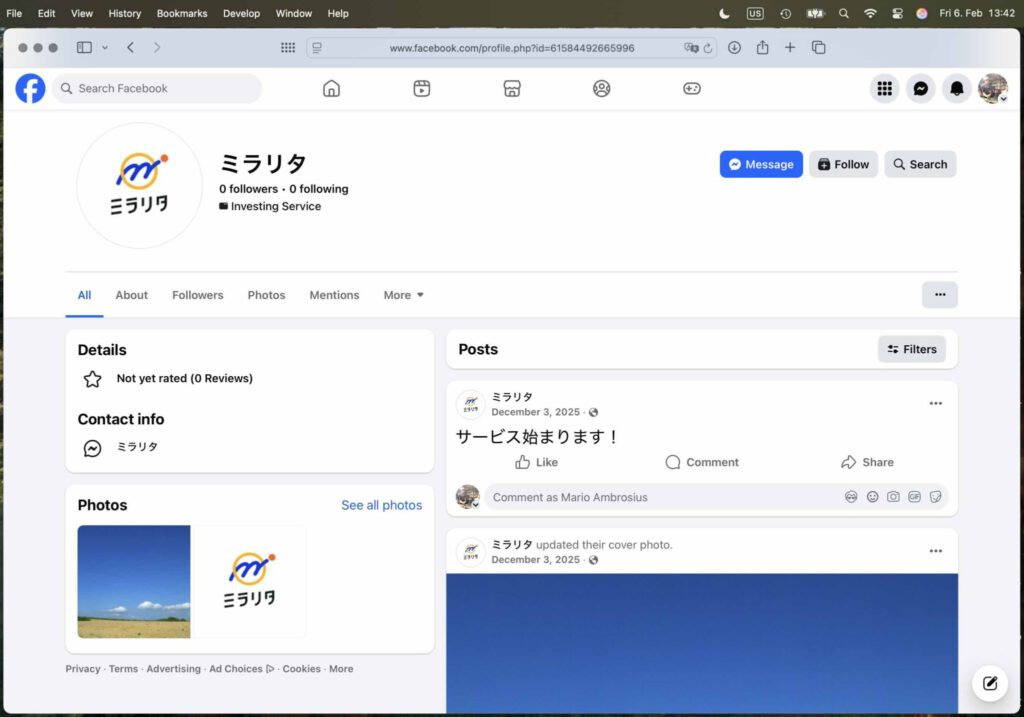The height and width of the screenshot is (717, 1024).
Task: Switch to the Mentions tab
Action: point(334,295)
